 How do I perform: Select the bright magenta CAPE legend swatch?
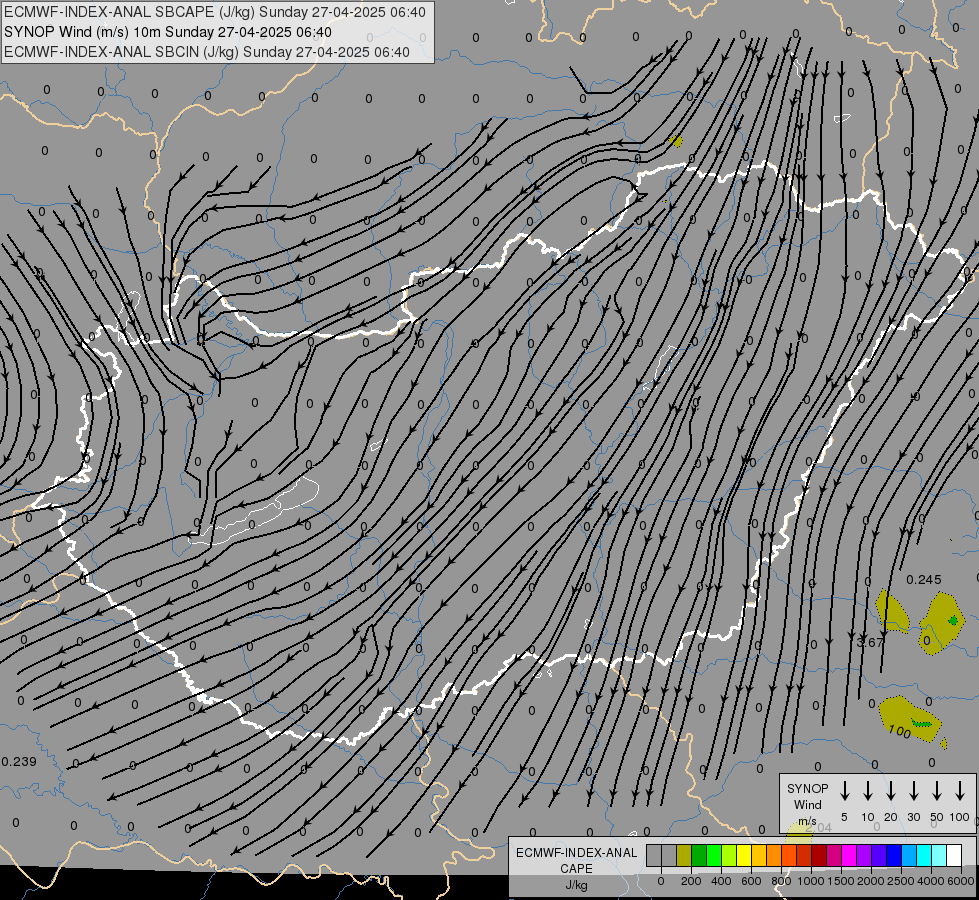(x=849, y=855)
